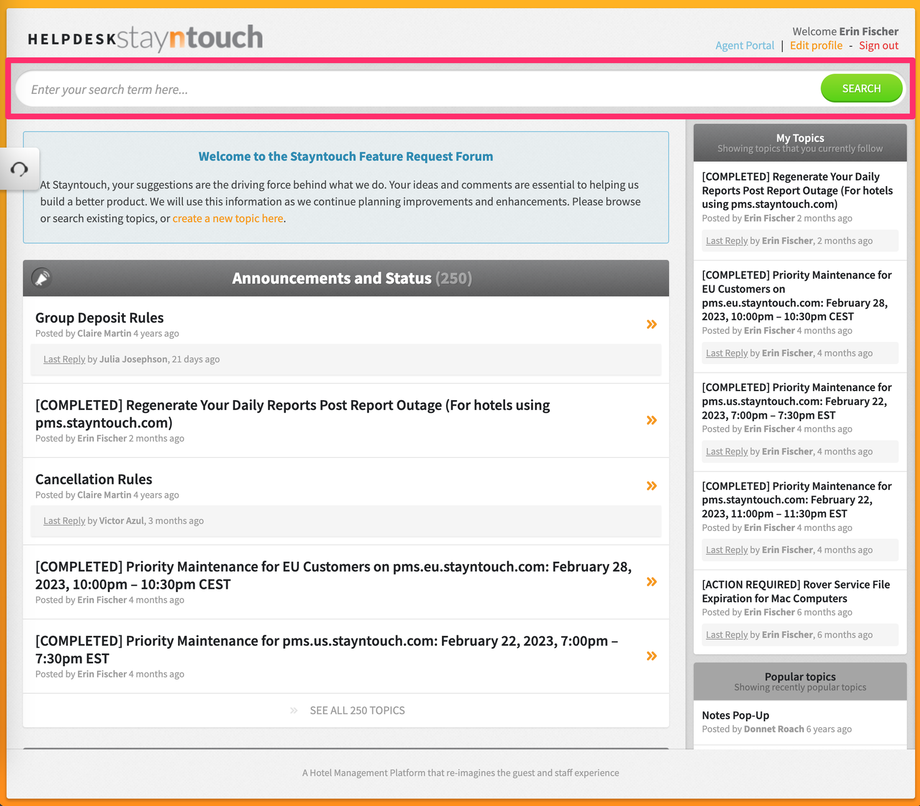Click the double arrow beside Regenerate Your Daily Reports topic
Screen dimensions: 920x806
[x=651, y=420]
